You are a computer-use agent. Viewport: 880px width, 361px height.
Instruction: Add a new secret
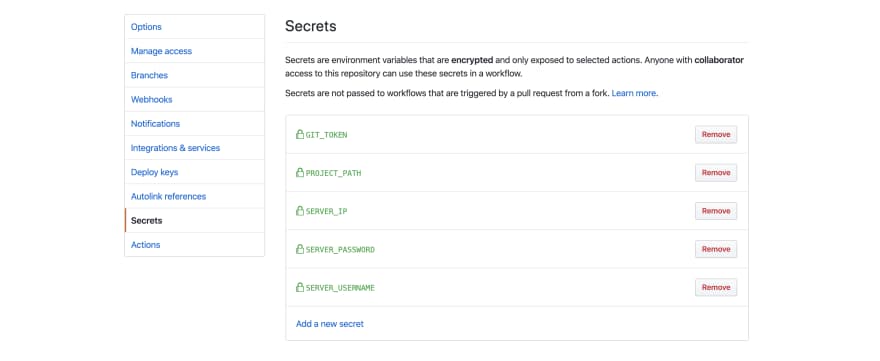(329, 324)
